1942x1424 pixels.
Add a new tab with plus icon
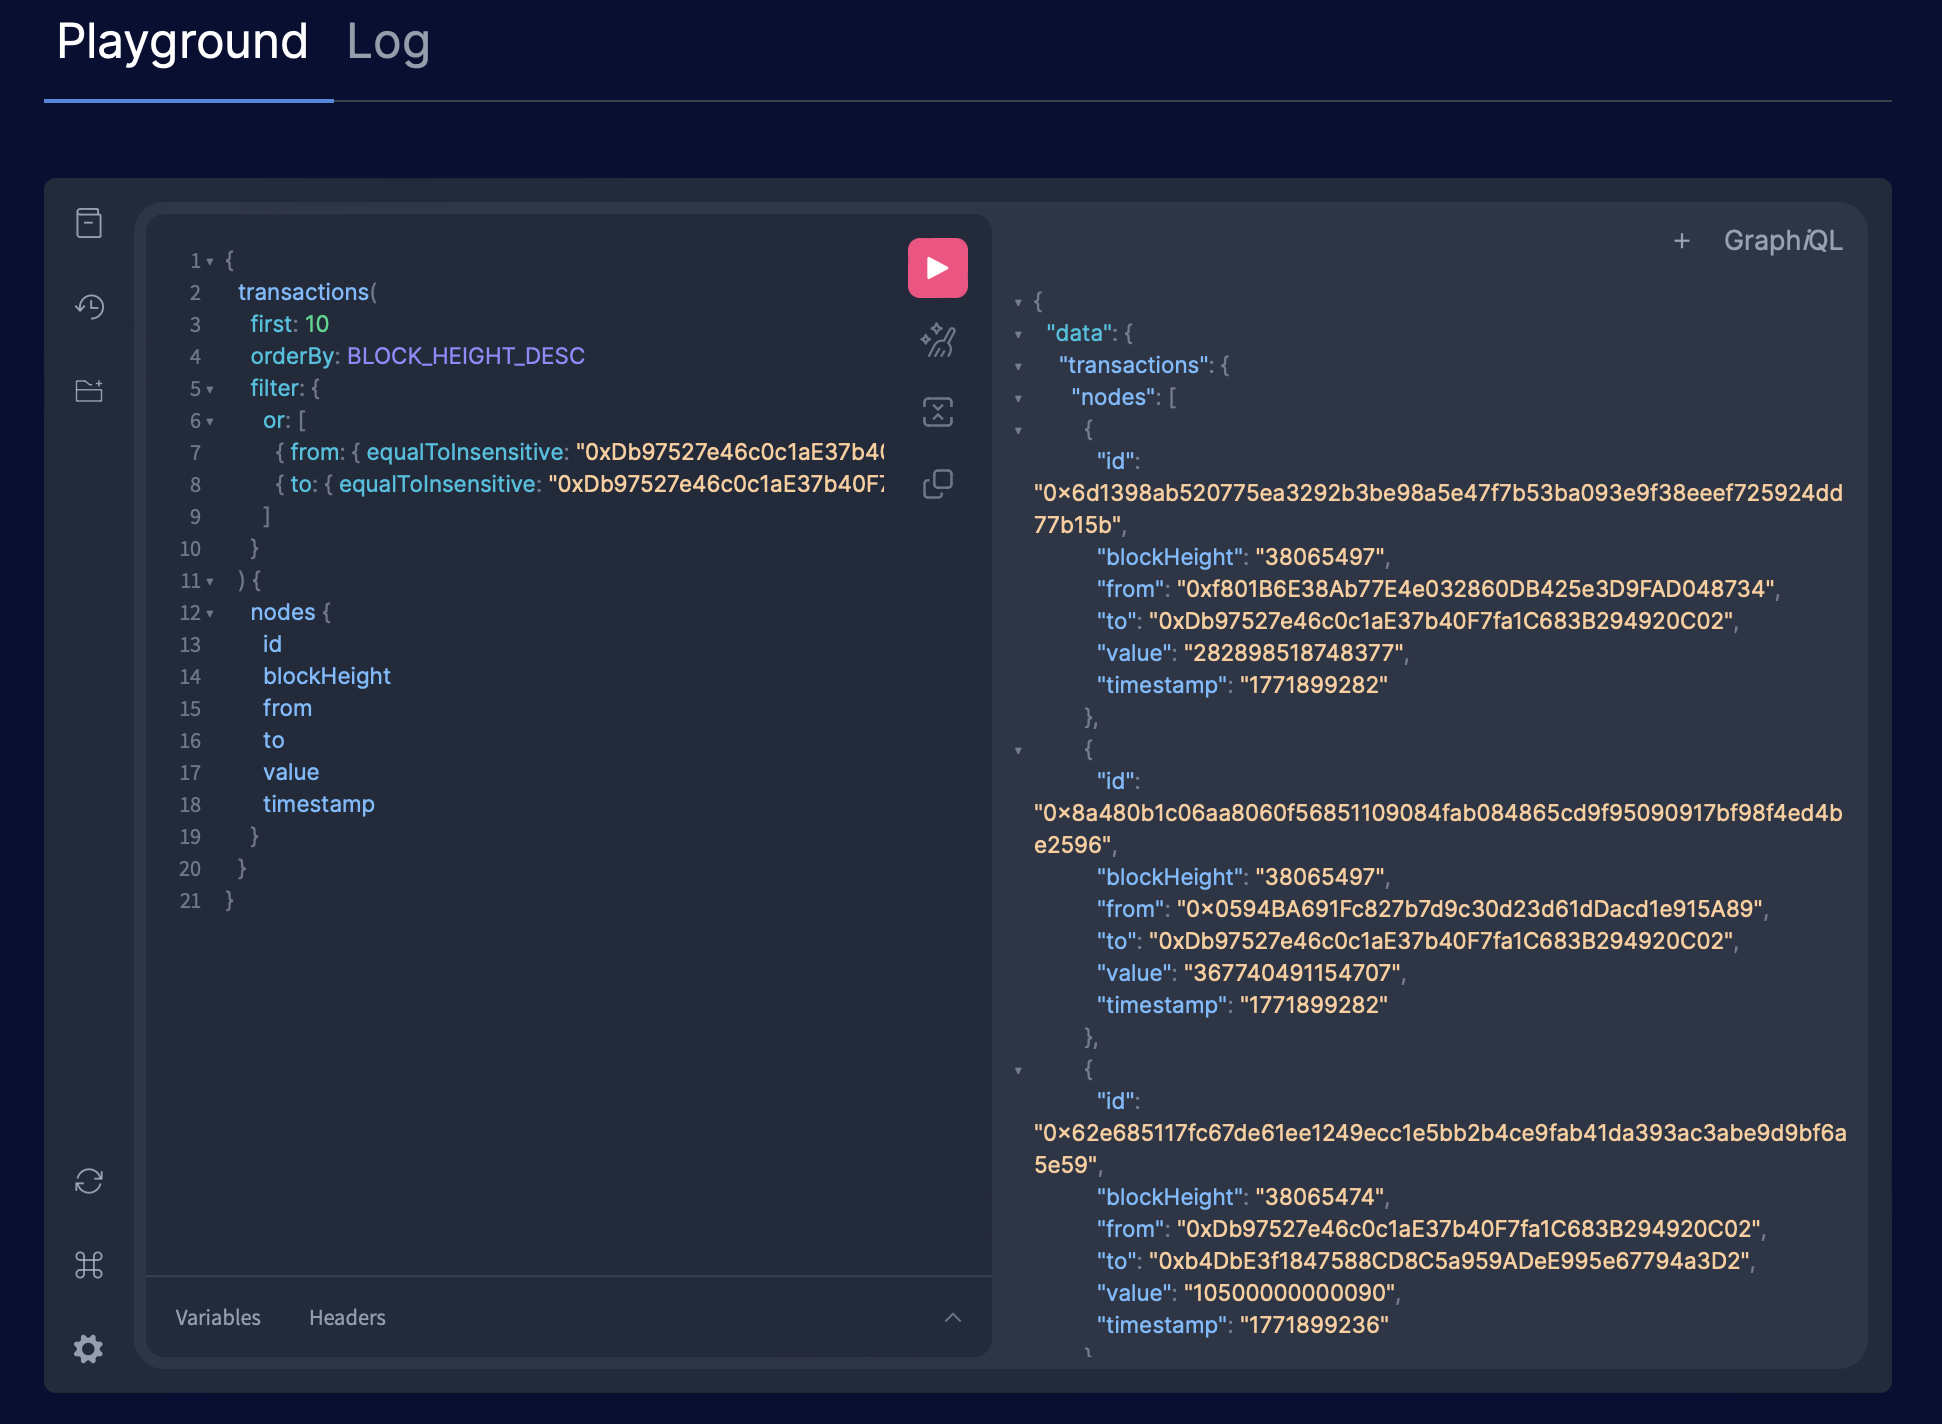tap(1681, 241)
